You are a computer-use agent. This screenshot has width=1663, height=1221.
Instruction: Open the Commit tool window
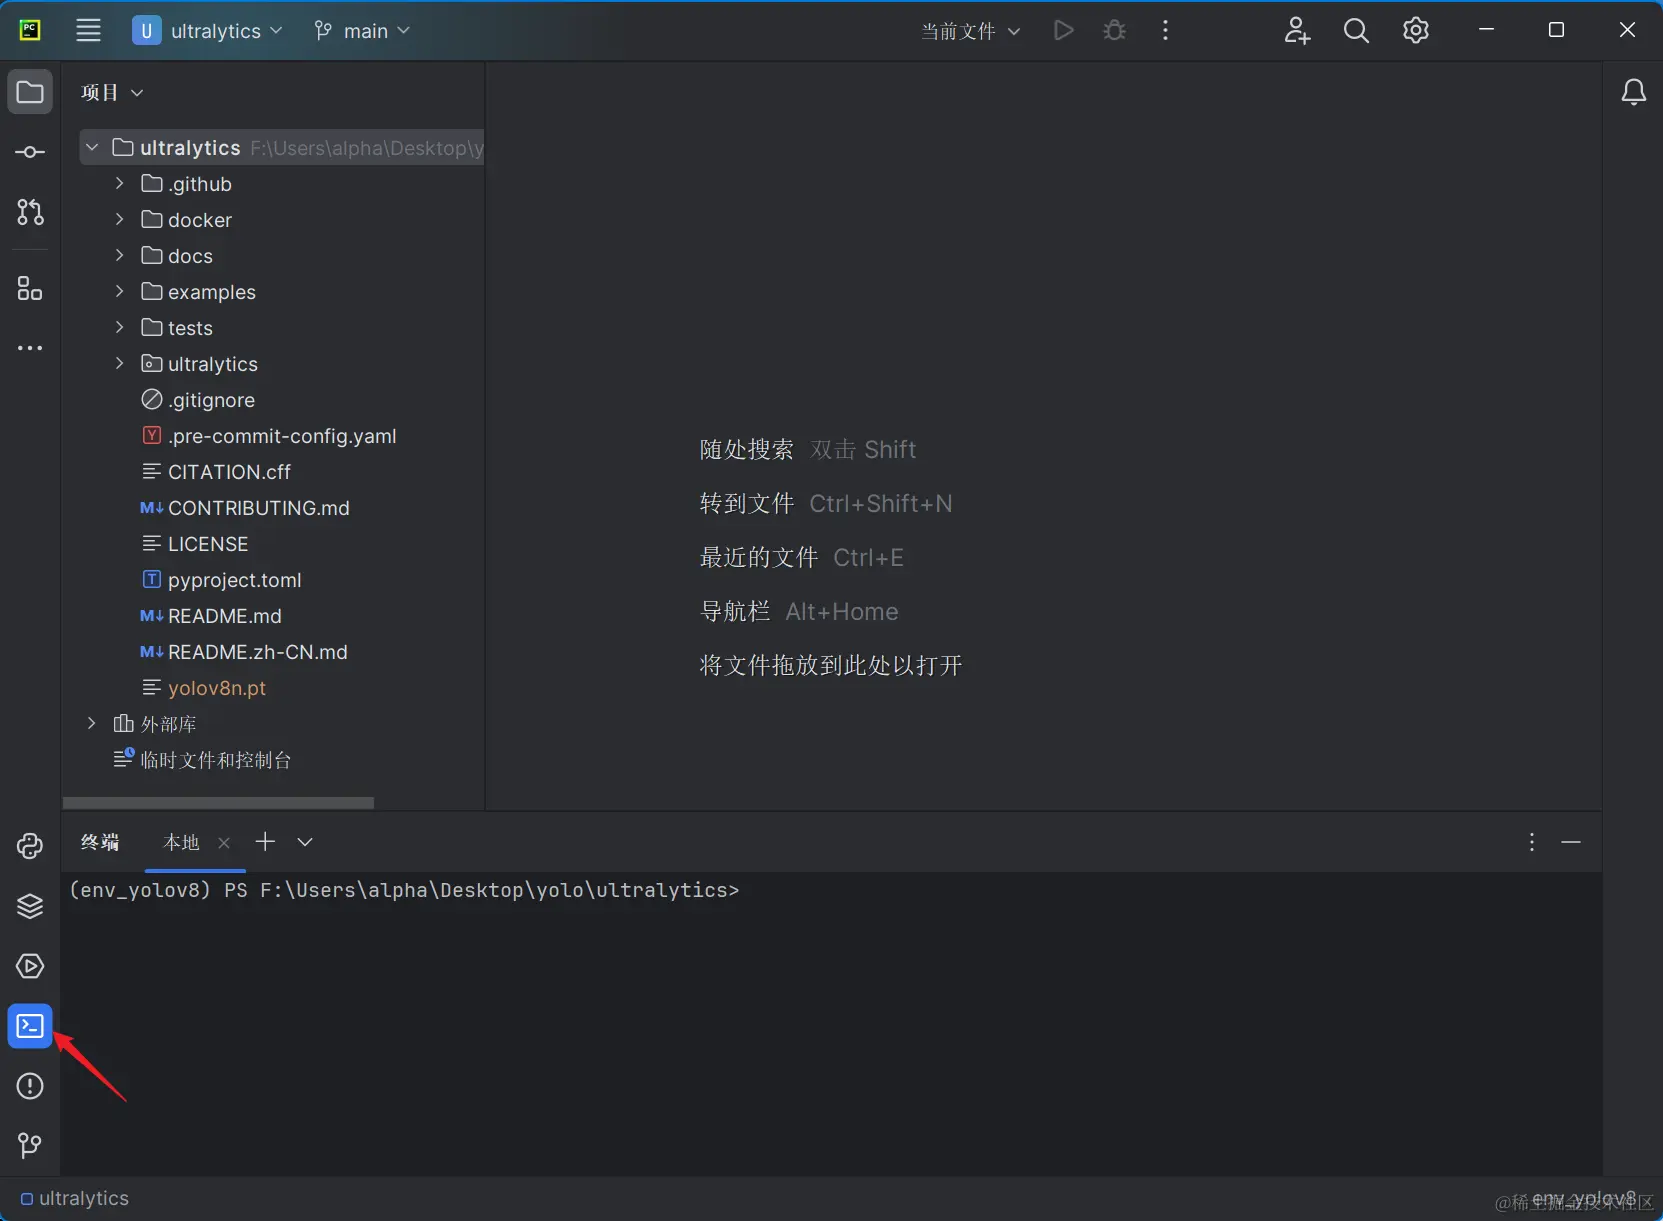pos(30,152)
